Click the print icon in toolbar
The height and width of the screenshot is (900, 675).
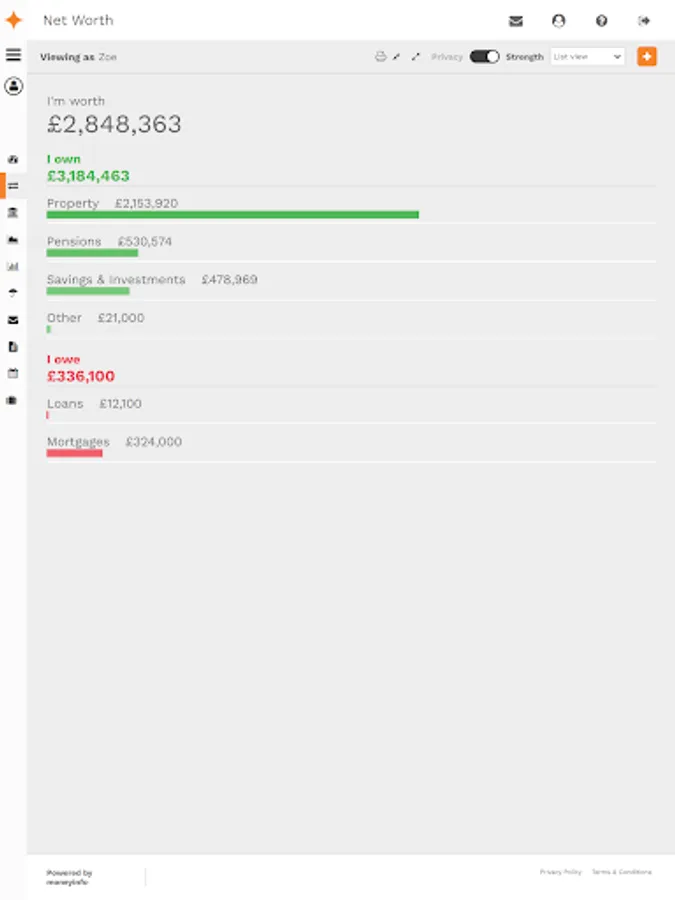click(x=380, y=57)
